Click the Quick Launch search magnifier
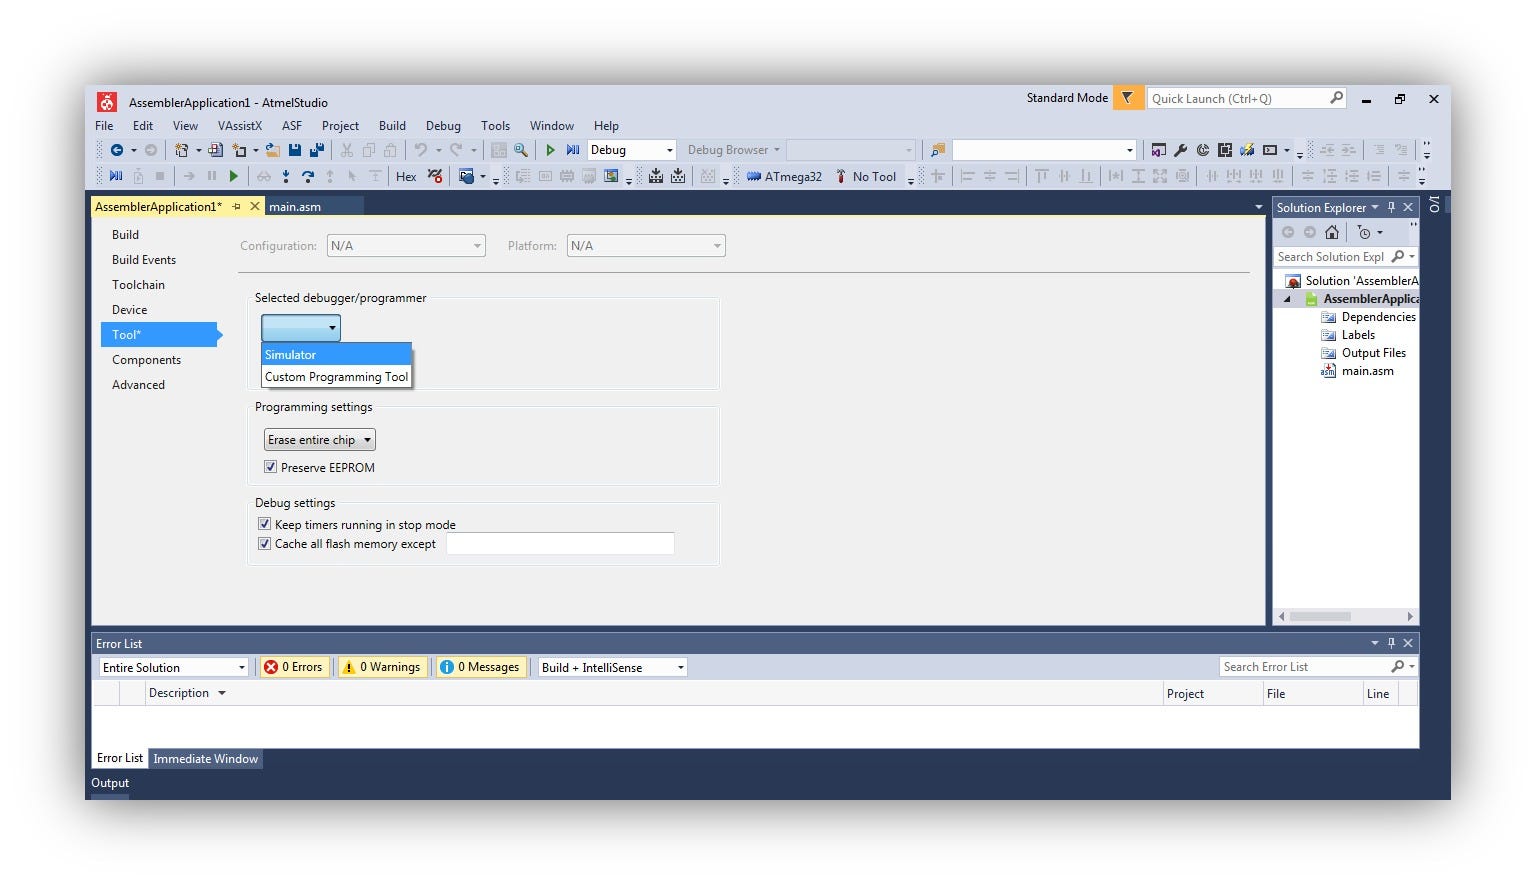 click(x=1336, y=98)
